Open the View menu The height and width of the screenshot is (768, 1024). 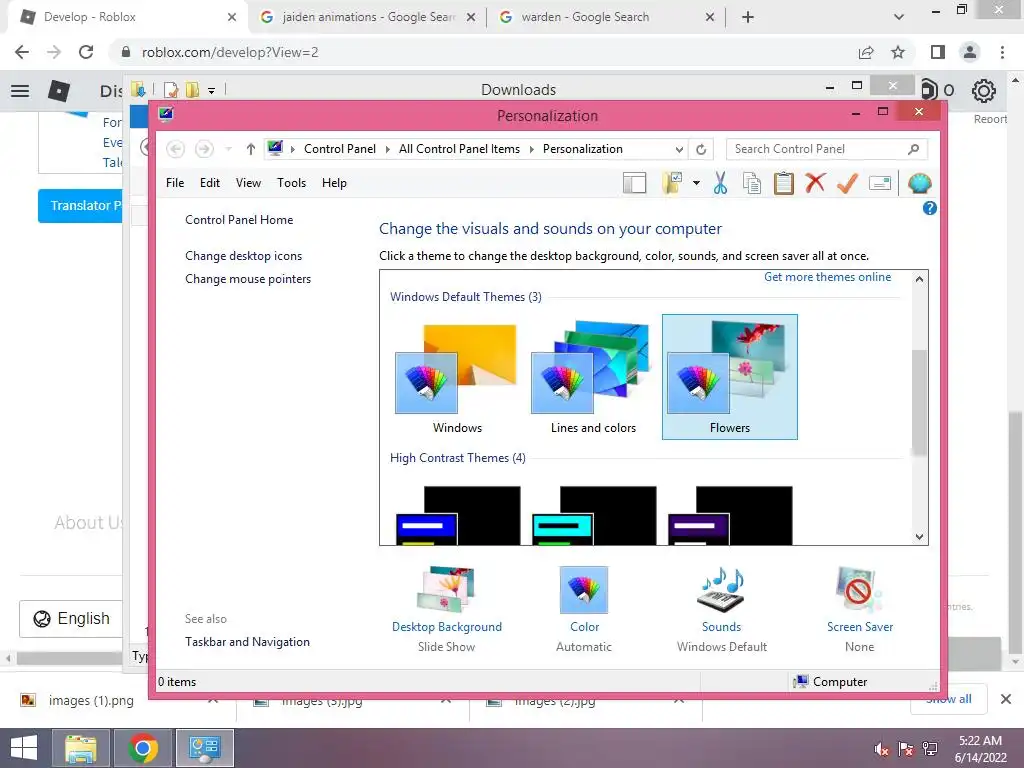tap(248, 183)
